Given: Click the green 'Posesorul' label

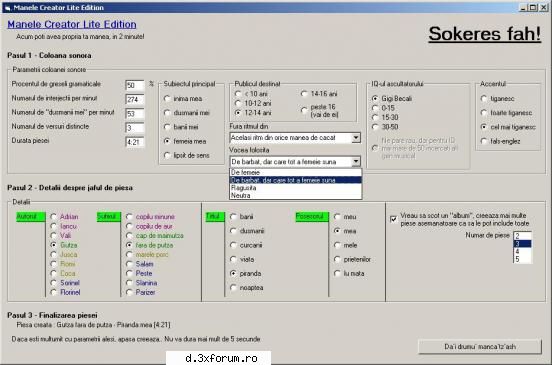Looking at the screenshot, I should click(312, 216).
